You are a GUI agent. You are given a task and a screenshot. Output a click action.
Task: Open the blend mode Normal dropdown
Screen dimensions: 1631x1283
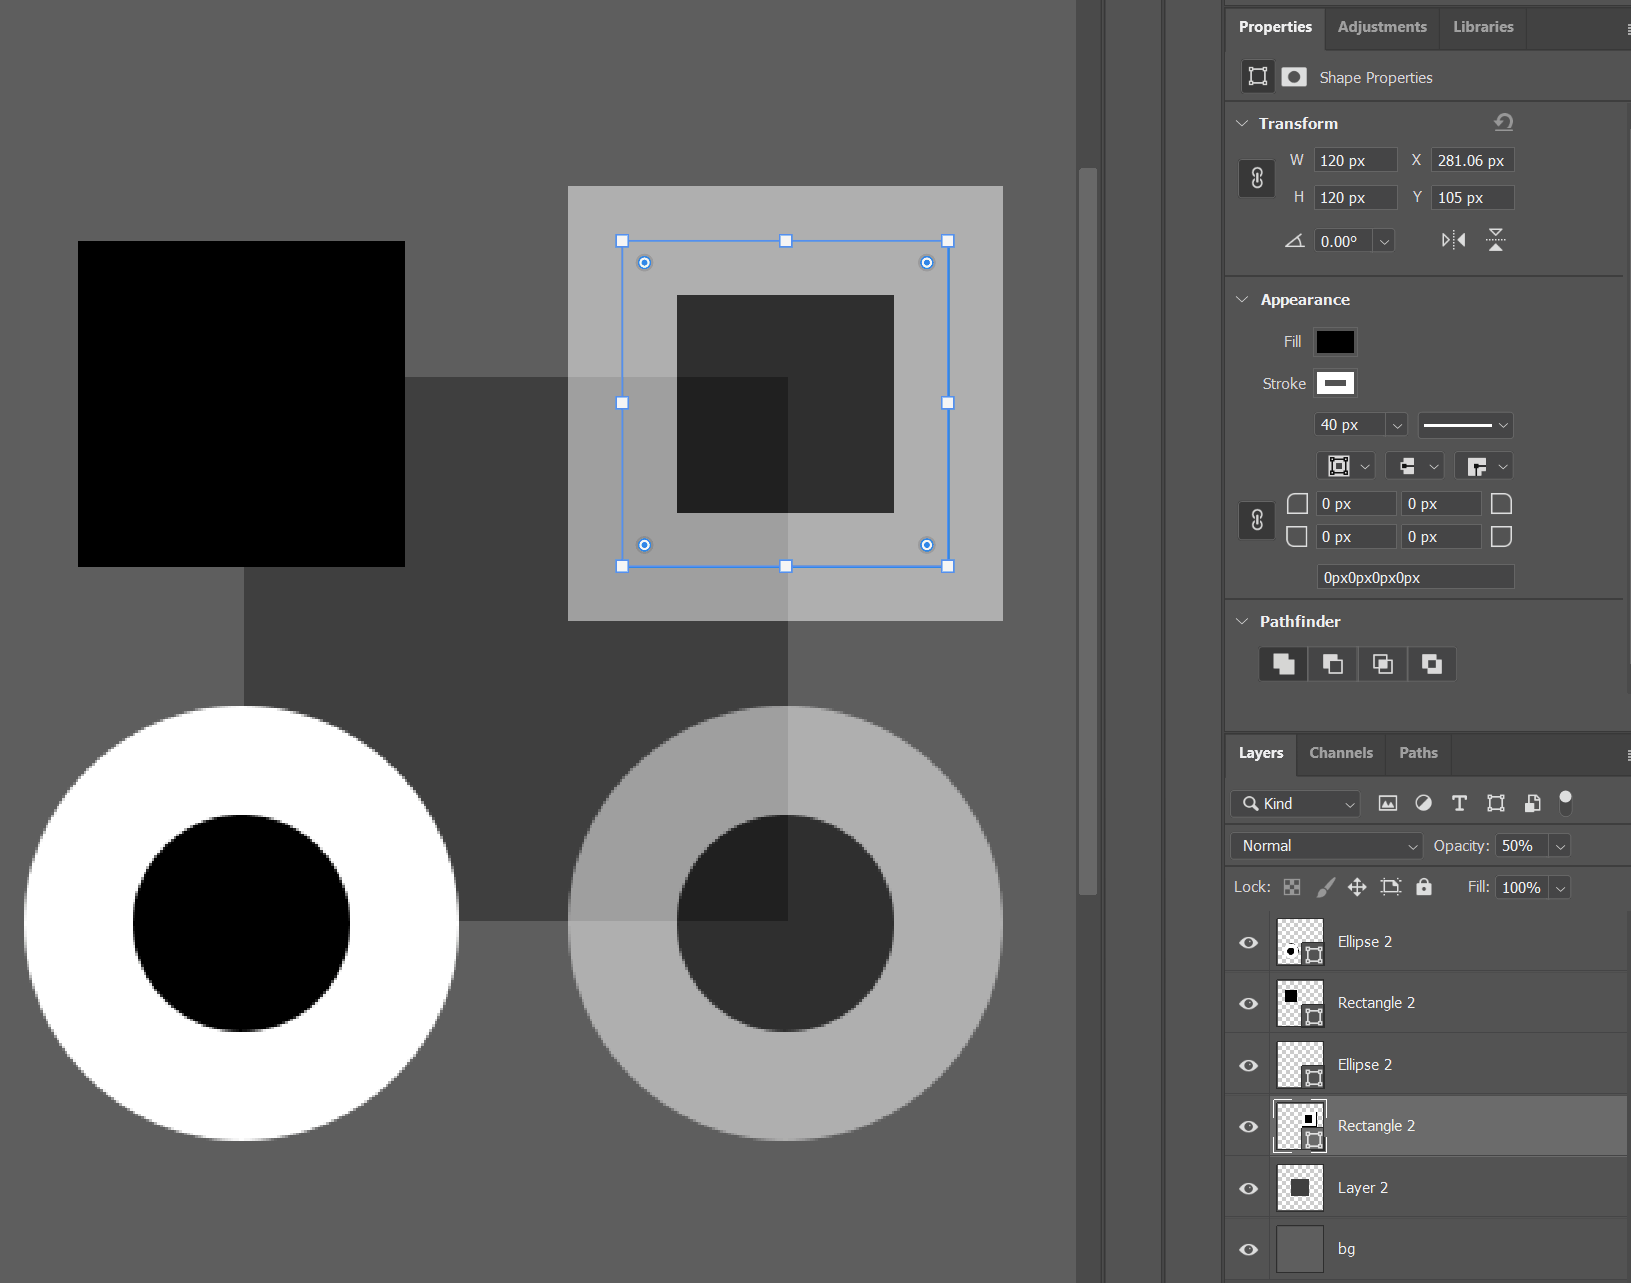pos(1326,846)
